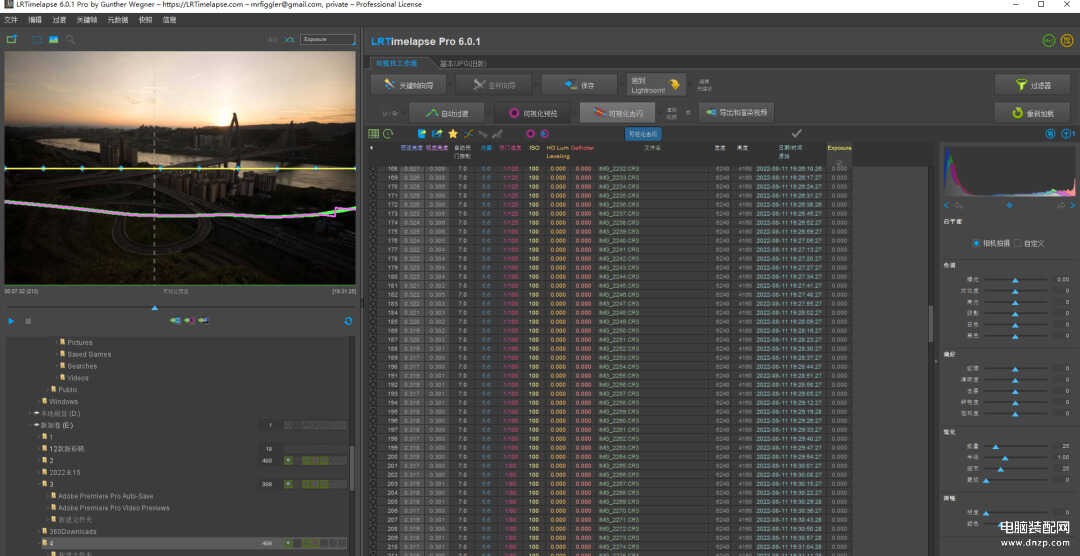Open the 元数据 menu
Screen dimensions: 1080x556
click(118, 20)
